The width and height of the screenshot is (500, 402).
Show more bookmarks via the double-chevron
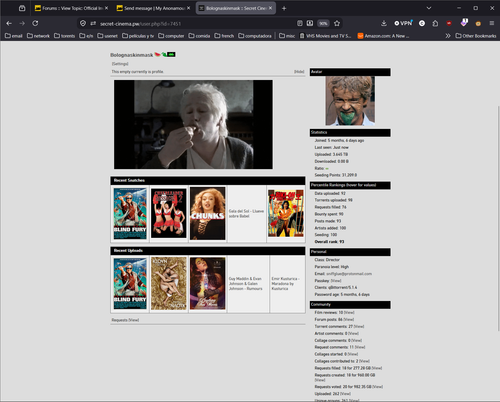pos(448,36)
